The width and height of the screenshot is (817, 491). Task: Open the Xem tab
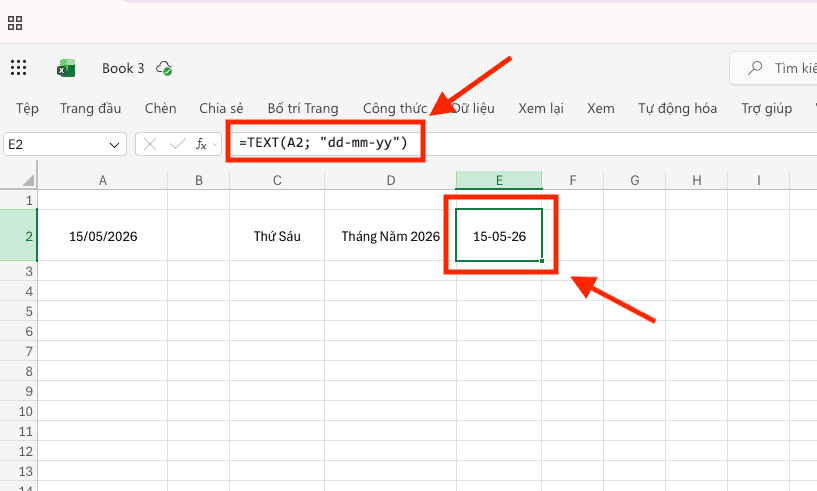tap(601, 108)
